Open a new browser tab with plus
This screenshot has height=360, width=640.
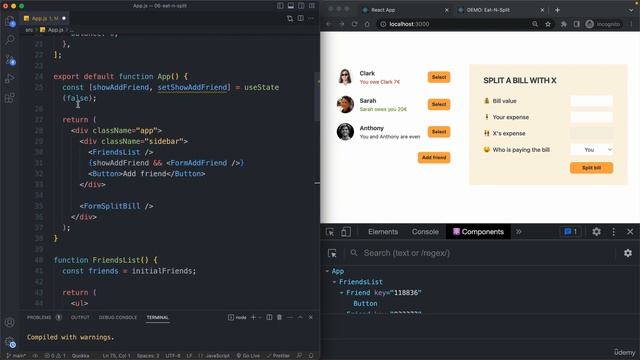pyautogui.click(x=557, y=10)
